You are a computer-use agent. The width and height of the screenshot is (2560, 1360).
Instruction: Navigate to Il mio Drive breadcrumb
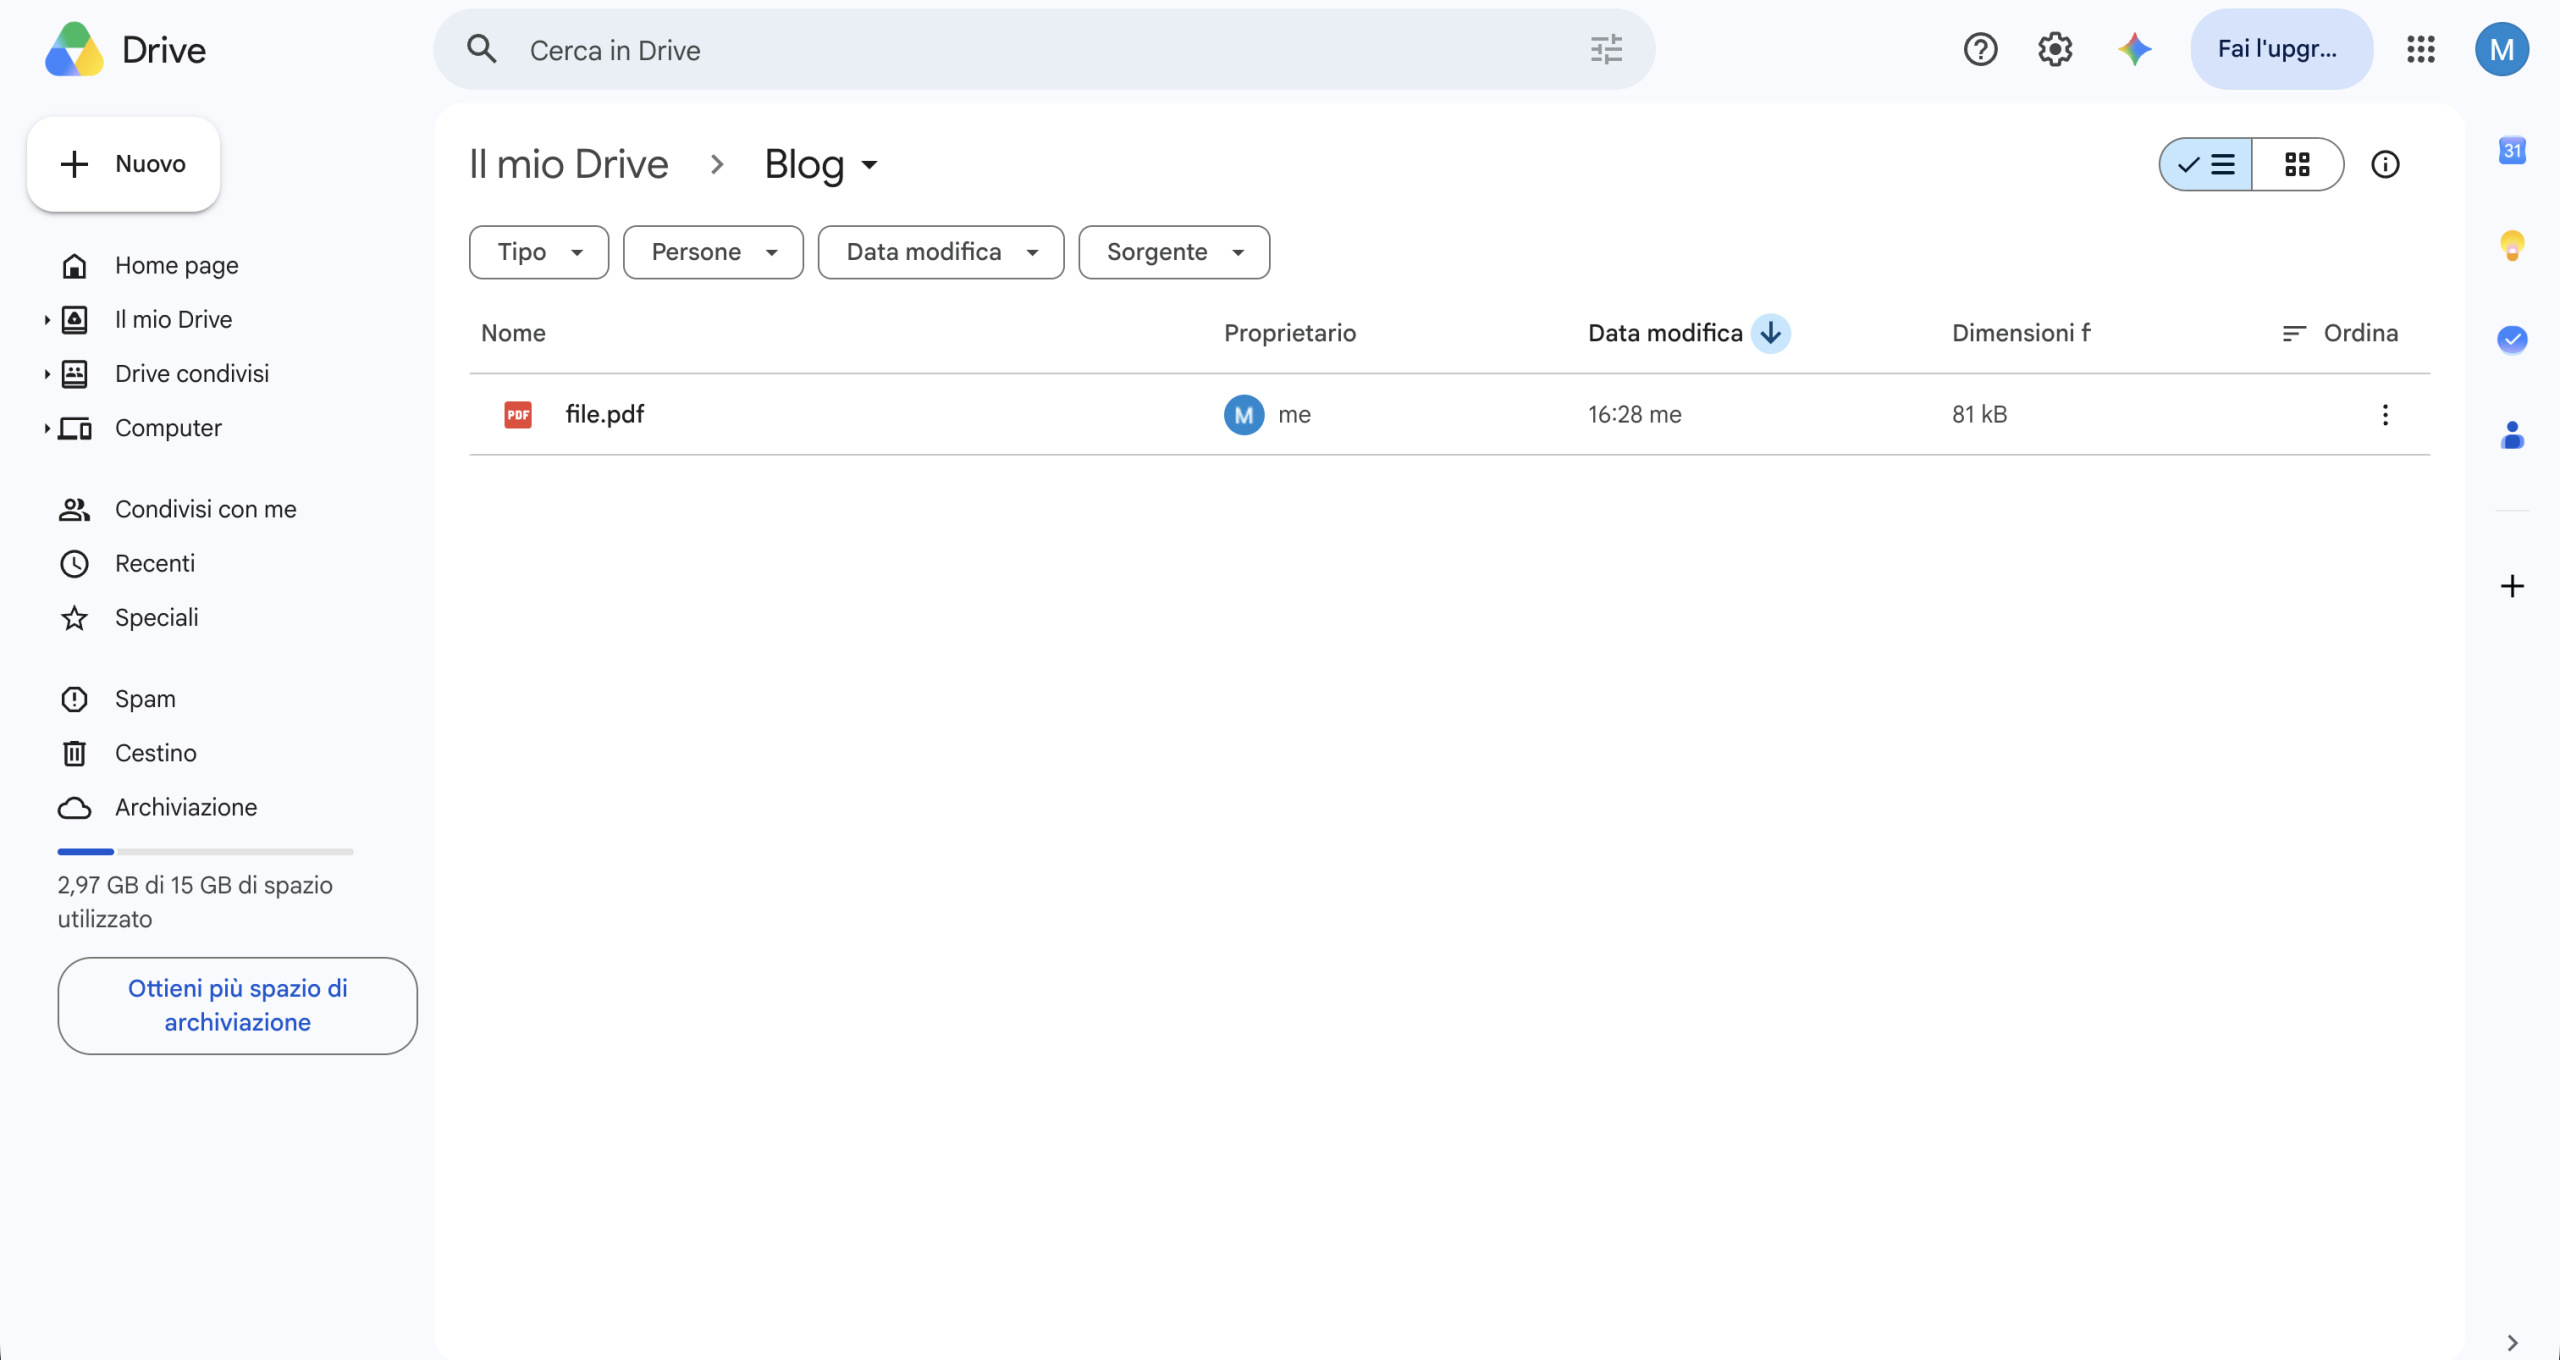[x=568, y=164]
